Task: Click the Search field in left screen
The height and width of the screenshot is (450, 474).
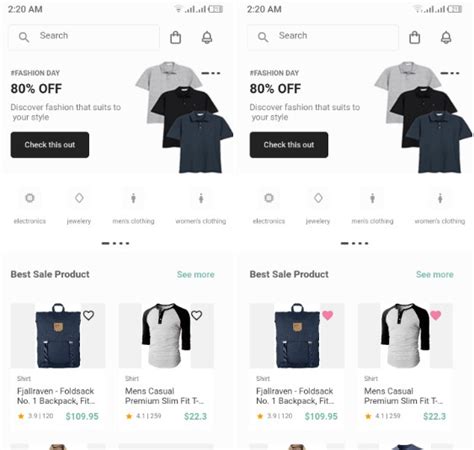Action: (x=84, y=37)
